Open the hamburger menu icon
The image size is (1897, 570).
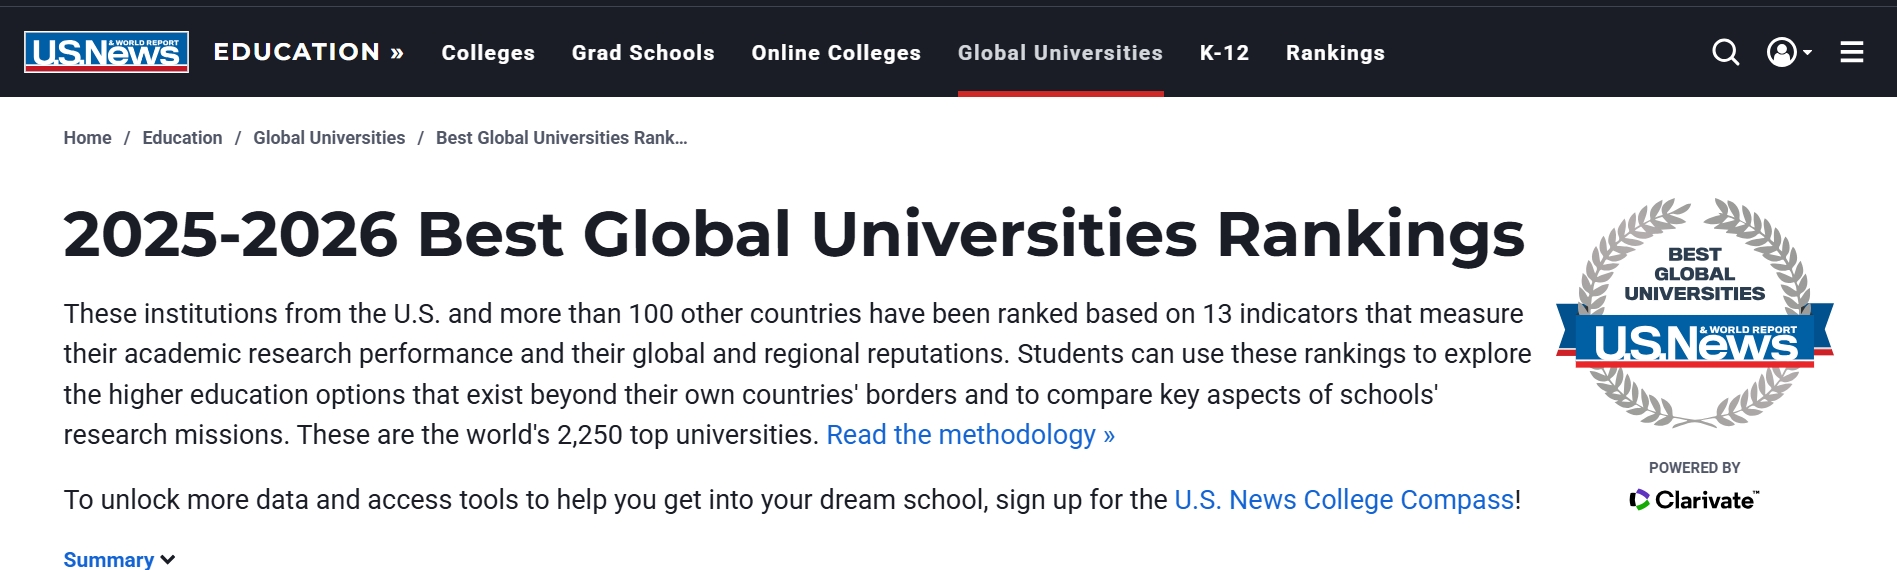click(1851, 52)
